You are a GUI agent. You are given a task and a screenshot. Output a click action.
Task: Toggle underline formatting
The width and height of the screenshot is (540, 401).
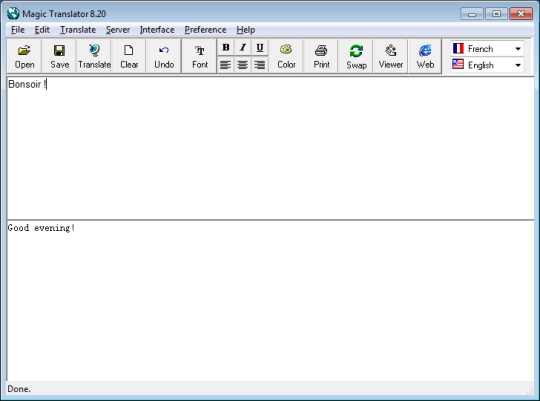[x=260, y=47]
